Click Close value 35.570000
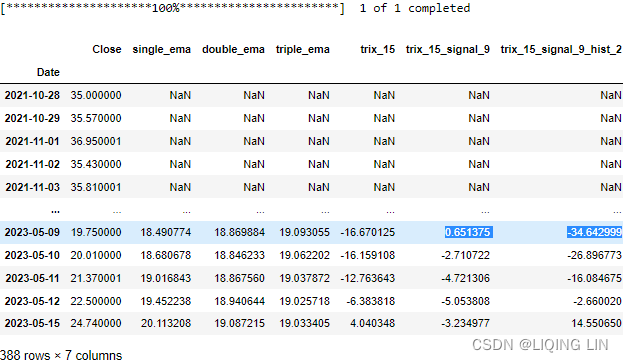623x362 pixels. [x=96, y=118]
